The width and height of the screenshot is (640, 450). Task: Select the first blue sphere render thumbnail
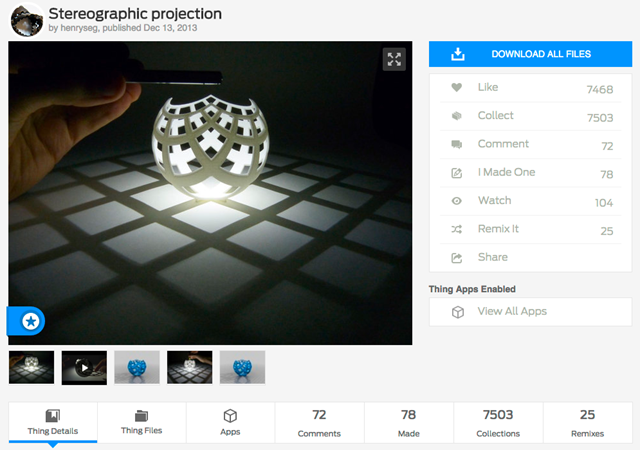pyautogui.click(x=137, y=367)
